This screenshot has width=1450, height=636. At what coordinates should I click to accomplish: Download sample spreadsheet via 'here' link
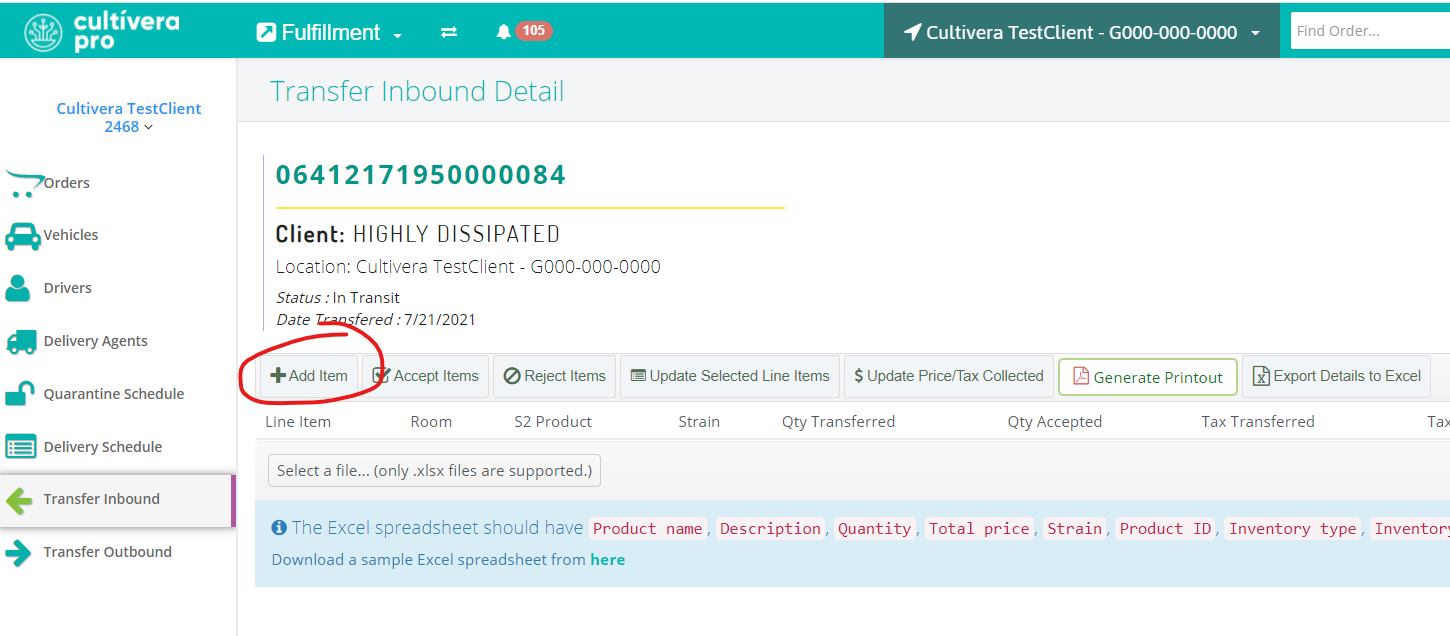[x=607, y=560]
